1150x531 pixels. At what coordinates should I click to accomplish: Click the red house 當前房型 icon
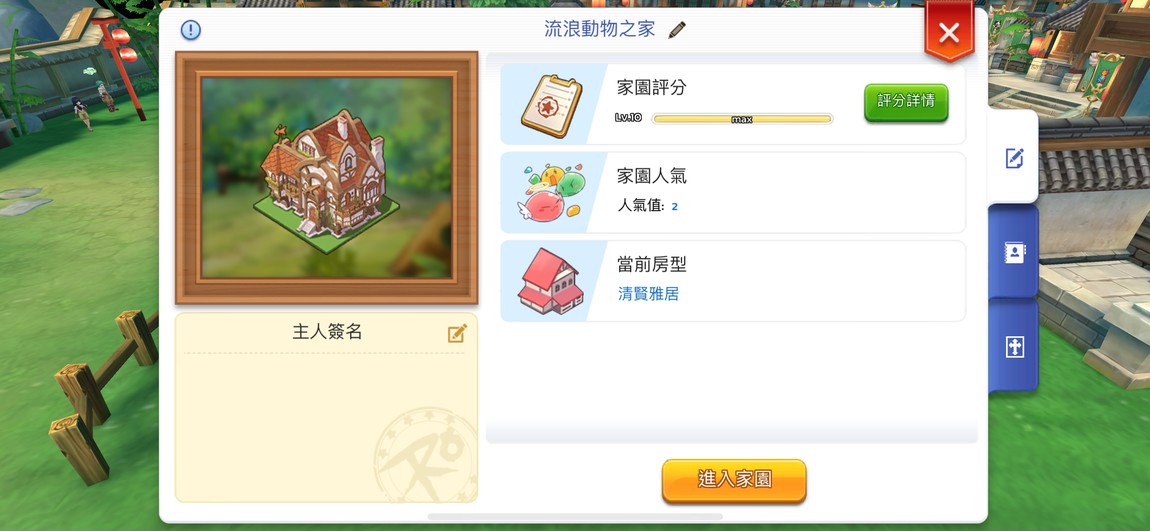click(x=551, y=281)
